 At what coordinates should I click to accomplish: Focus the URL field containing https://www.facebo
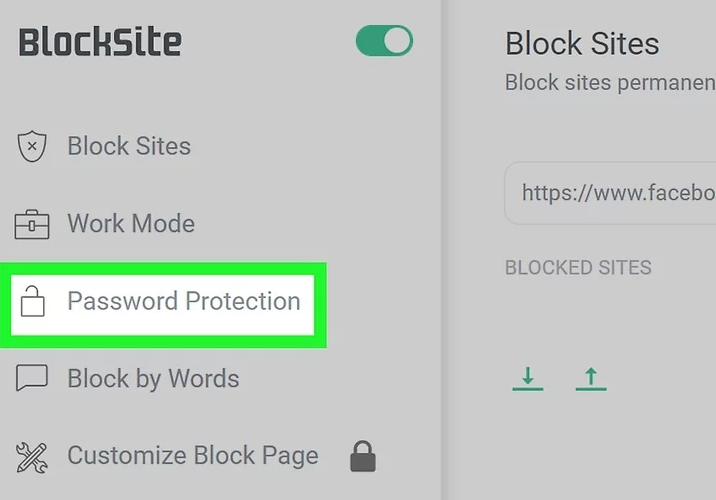615,192
